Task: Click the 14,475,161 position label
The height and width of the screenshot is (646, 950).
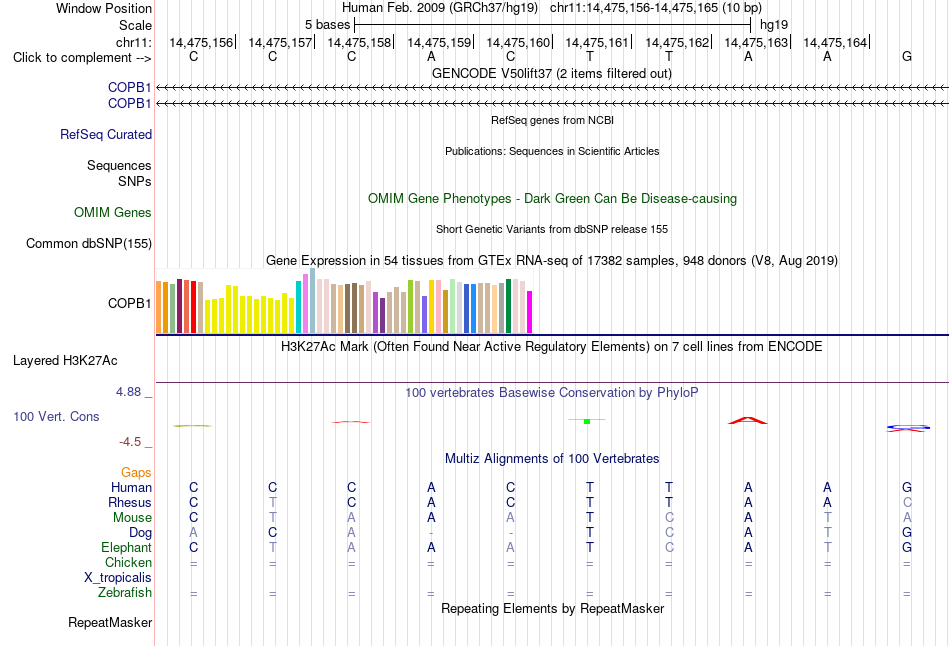Action: point(597,42)
